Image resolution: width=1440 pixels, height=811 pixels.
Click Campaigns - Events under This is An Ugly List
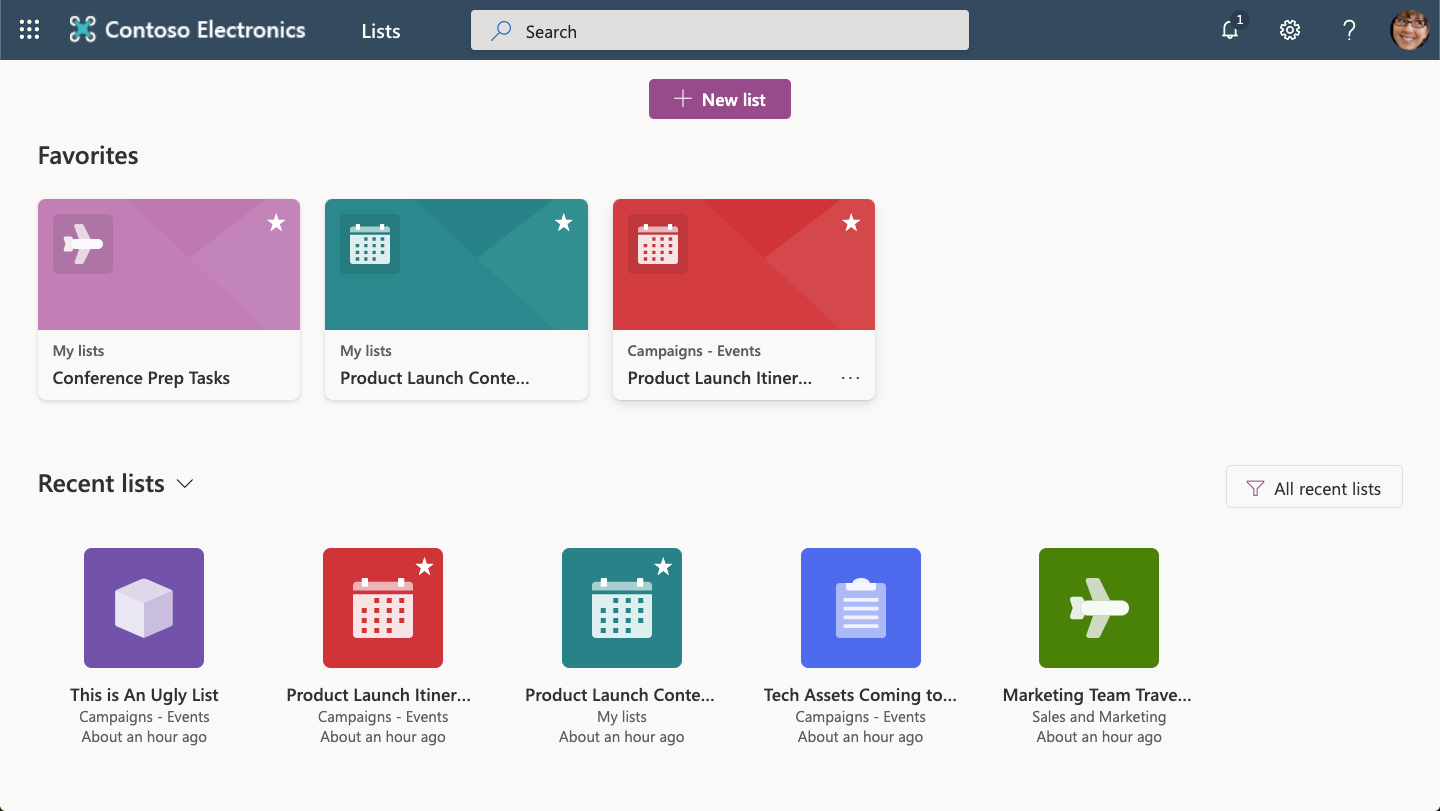click(144, 717)
